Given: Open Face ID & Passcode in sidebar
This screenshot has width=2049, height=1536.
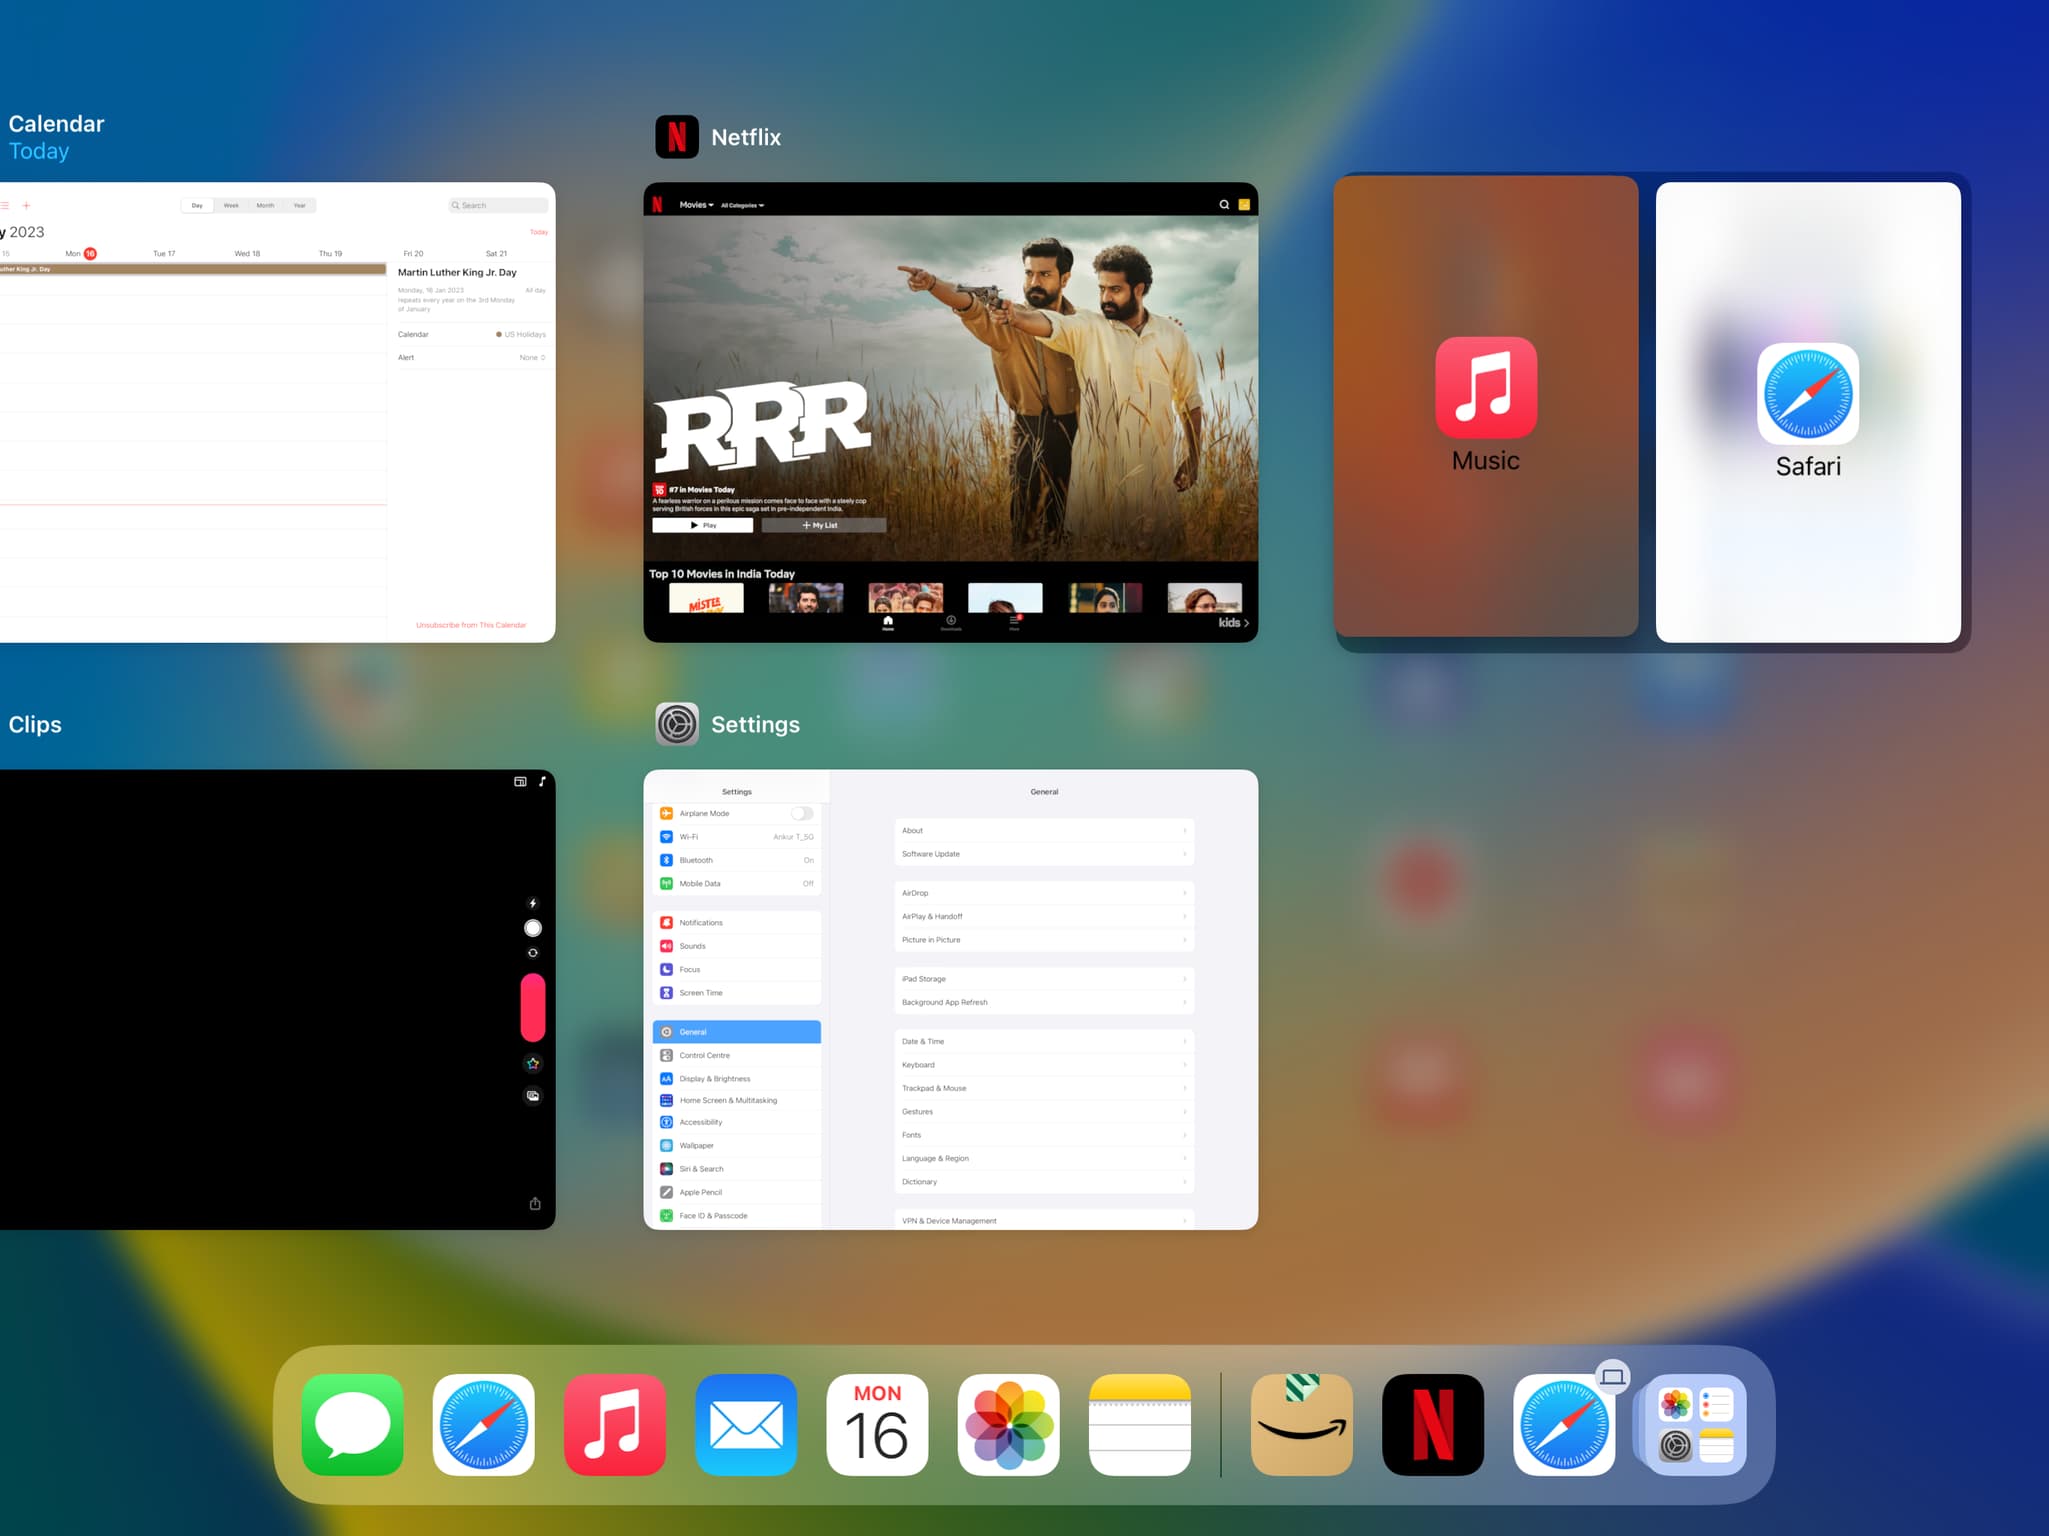Looking at the screenshot, I should click(737, 1216).
